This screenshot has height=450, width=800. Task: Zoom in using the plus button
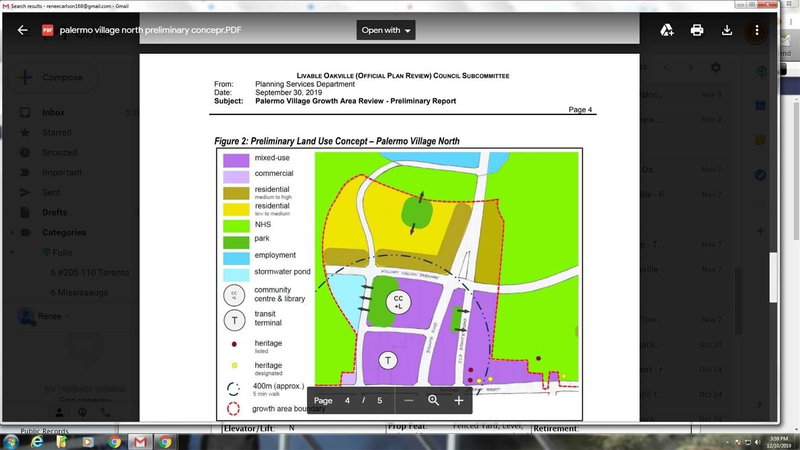(x=459, y=400)
